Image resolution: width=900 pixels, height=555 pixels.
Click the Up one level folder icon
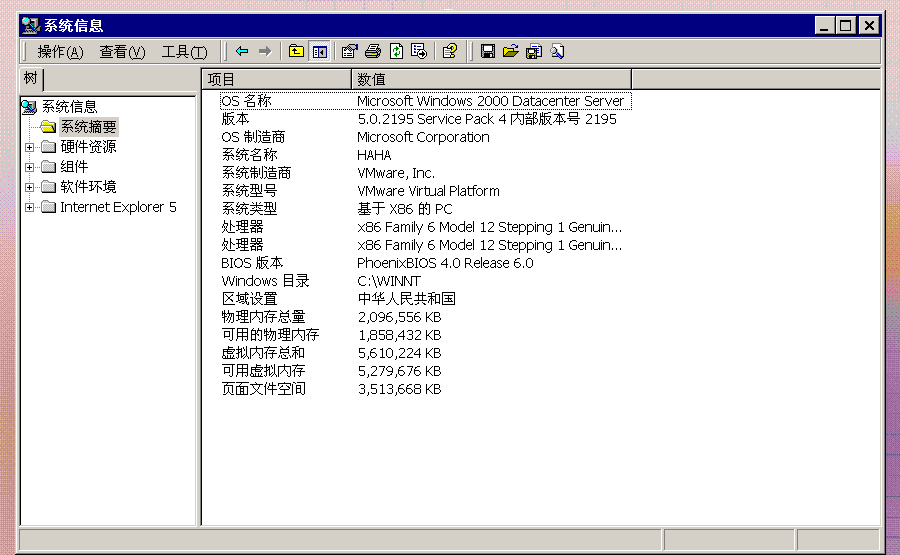coord(297,52)
